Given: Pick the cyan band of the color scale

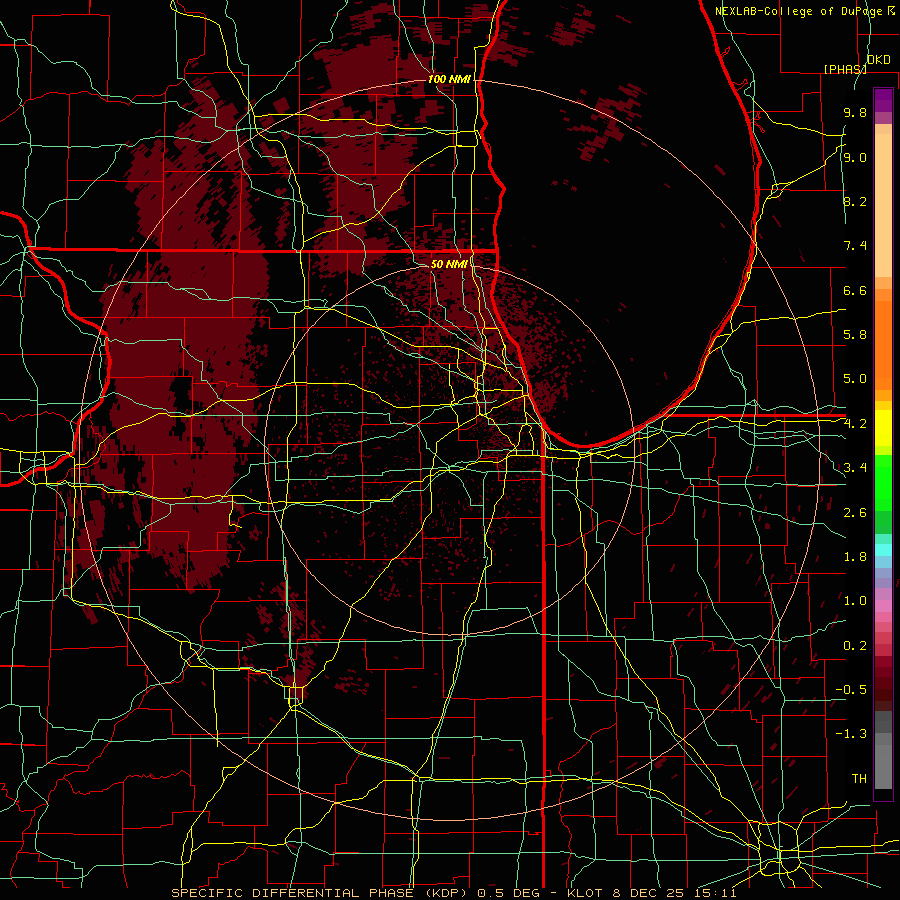Looking at the screenshot, I should coord(883,549).
